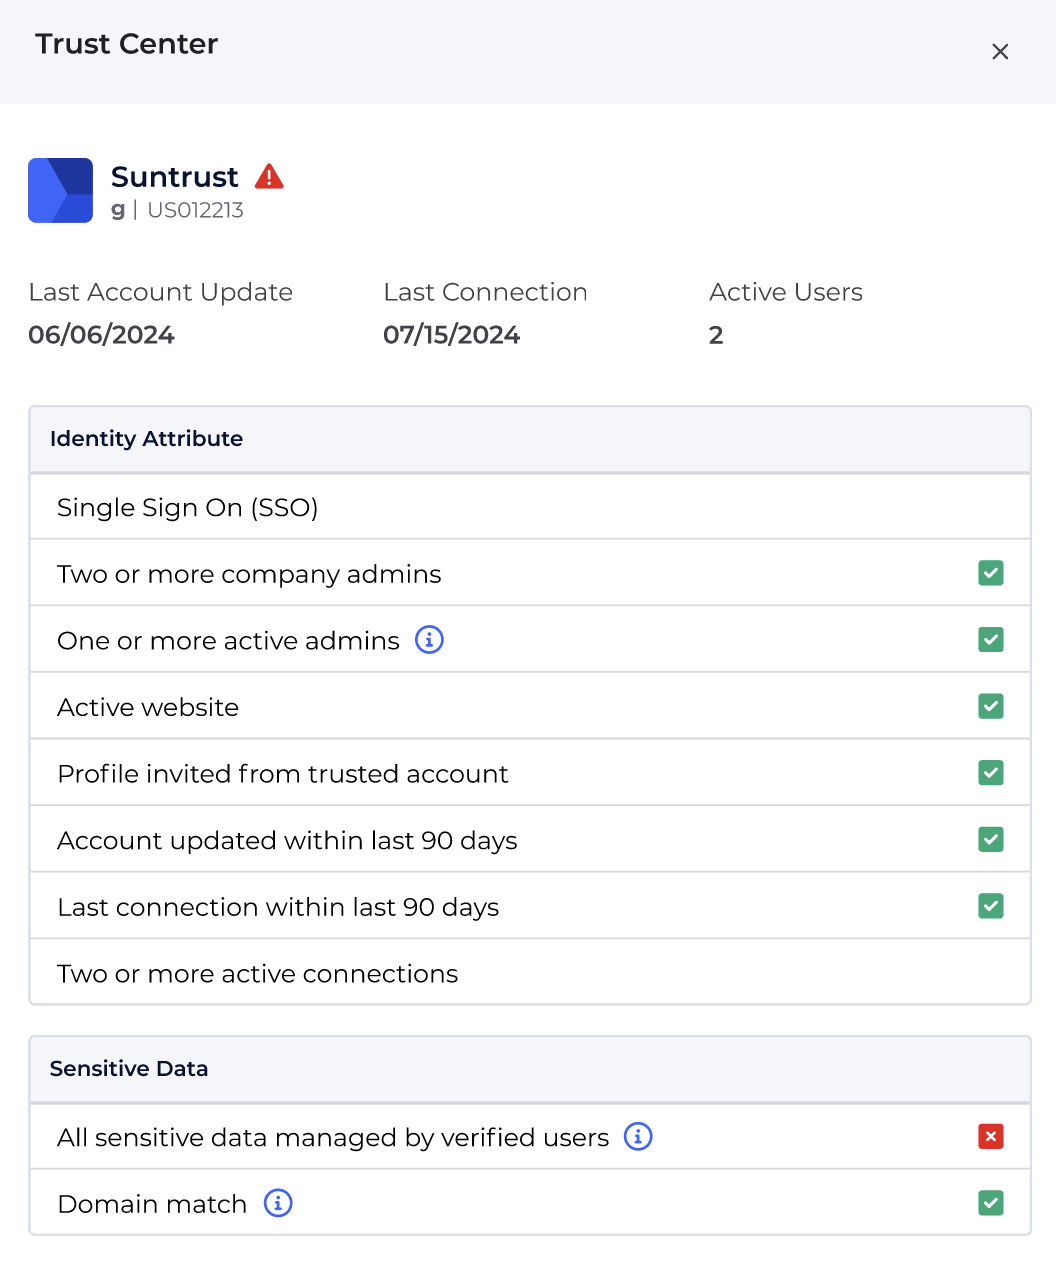The image size is (1056, 1262).
Task: Click the Last Connection label
Action: click(485, 292)
